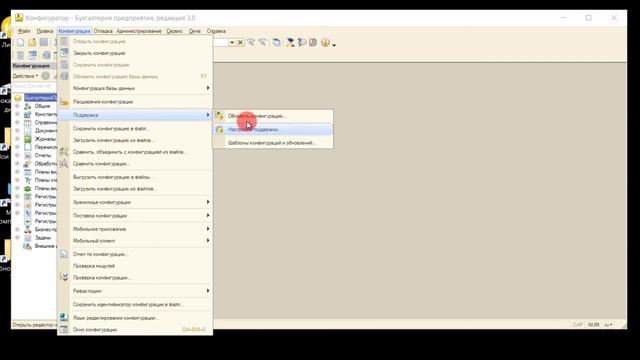Image resolution: width=640 pixels, height=360 pixels.
Task: Open the Сервис menu
Action: 174,31
